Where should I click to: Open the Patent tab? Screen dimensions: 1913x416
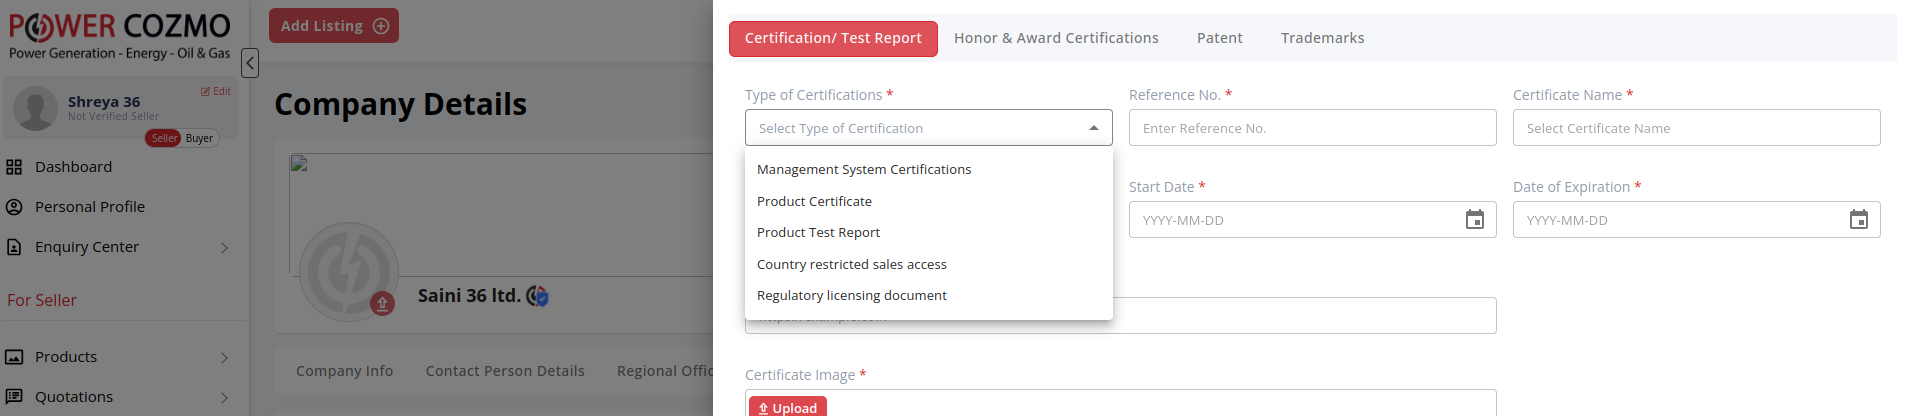click(x=1219, y=38)
